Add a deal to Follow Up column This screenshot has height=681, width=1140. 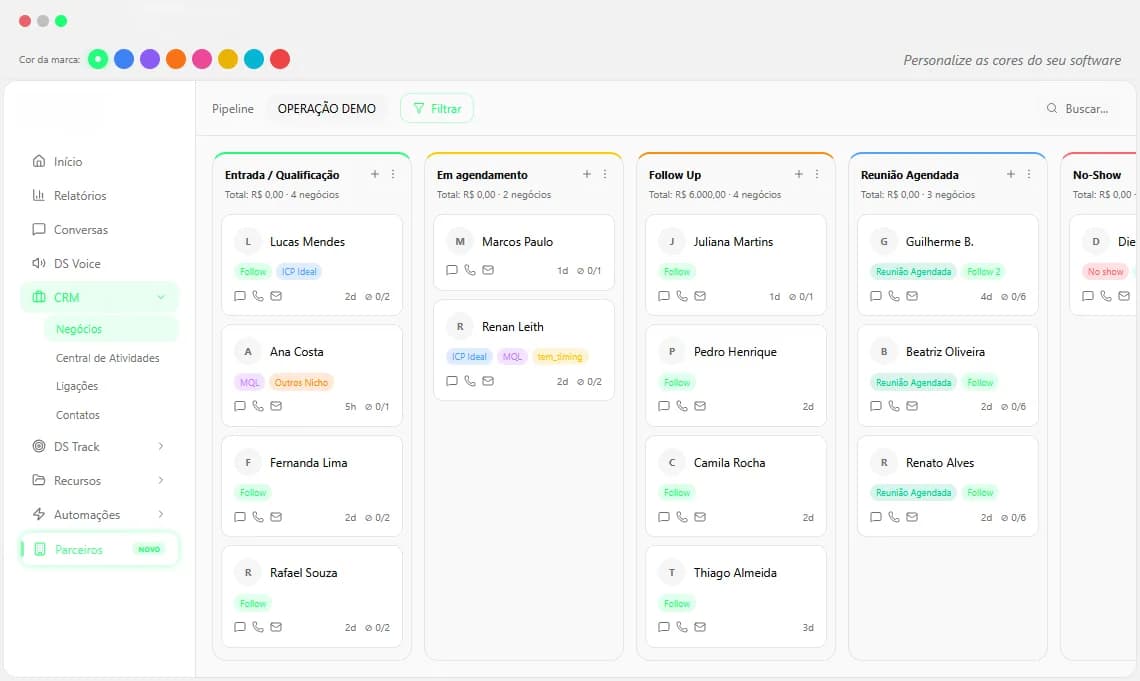point(798,174)
